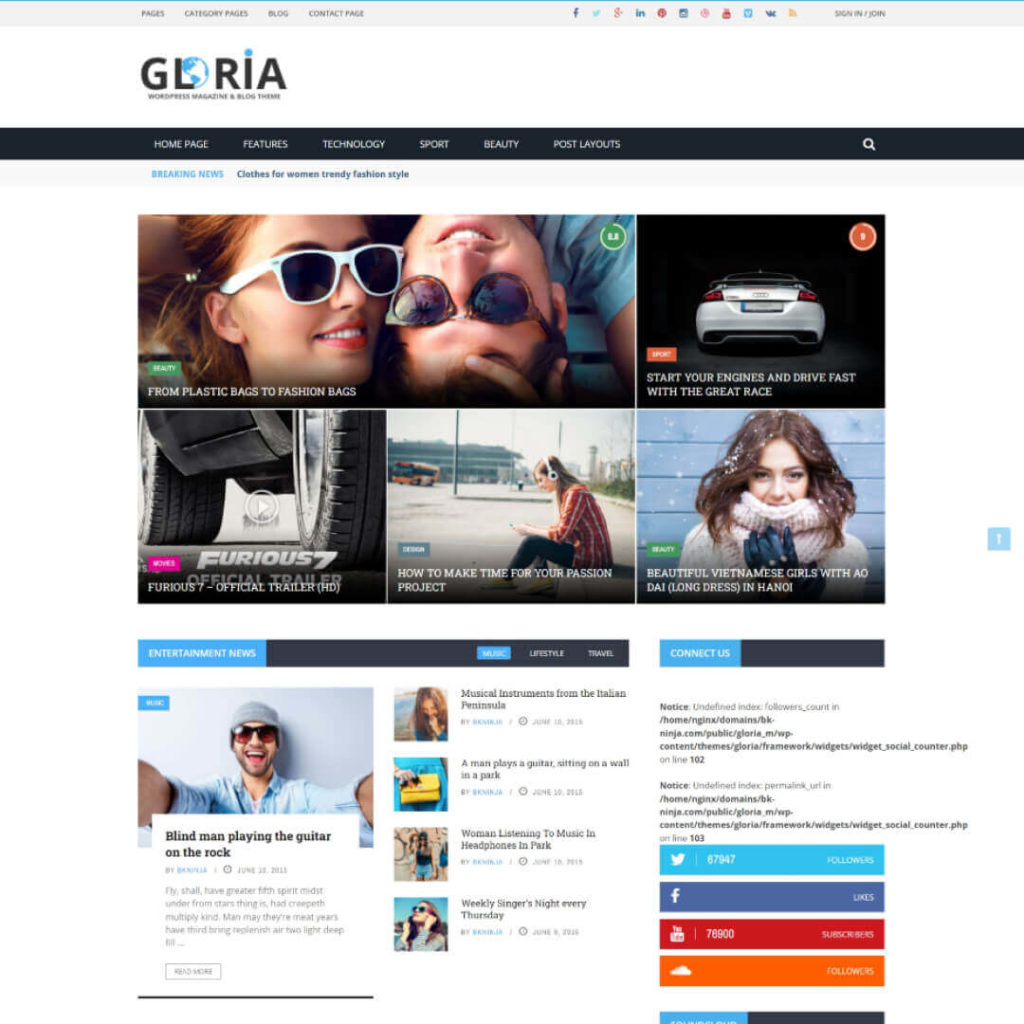Switch to the Lifestyle tab
This screenshot has height=1024, width=1024.
(x=547, y=653)
